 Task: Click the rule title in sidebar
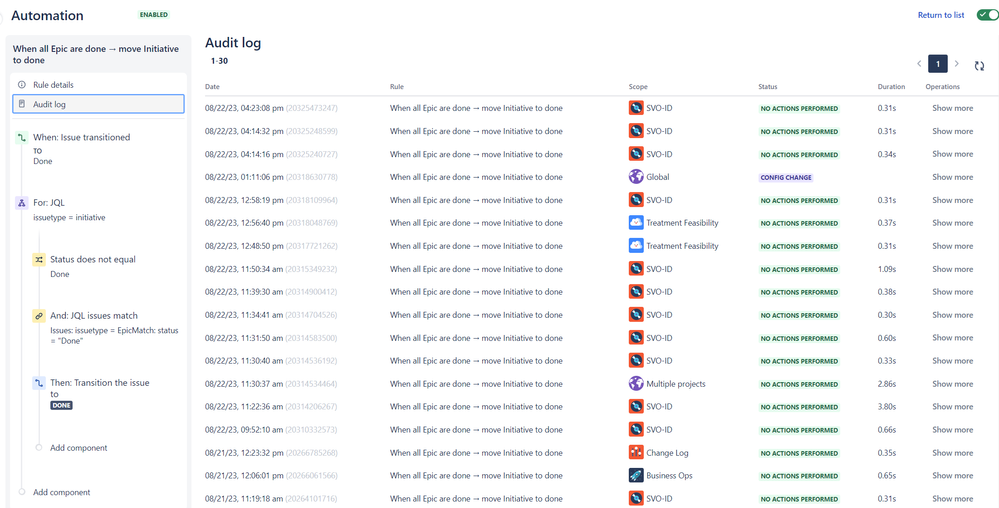96,54
